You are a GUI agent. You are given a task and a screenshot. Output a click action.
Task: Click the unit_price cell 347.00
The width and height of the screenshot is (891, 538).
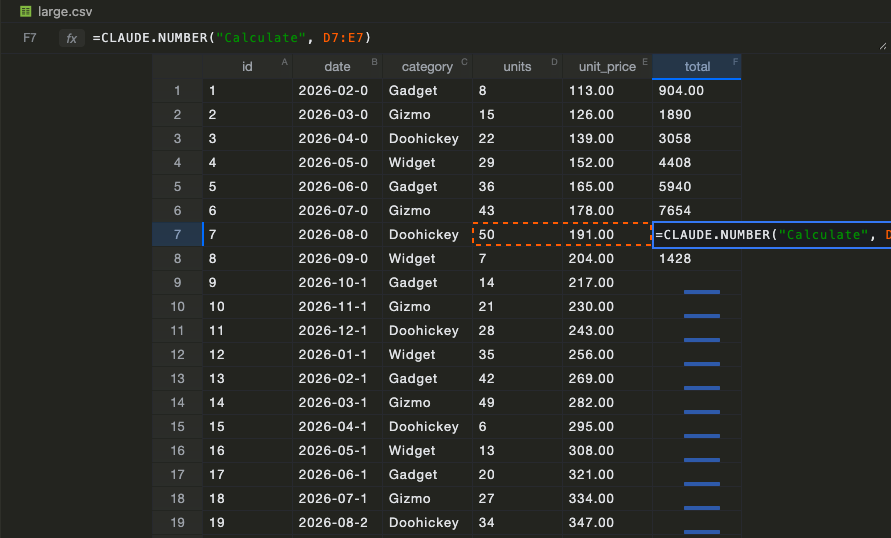tap(607, 523)
